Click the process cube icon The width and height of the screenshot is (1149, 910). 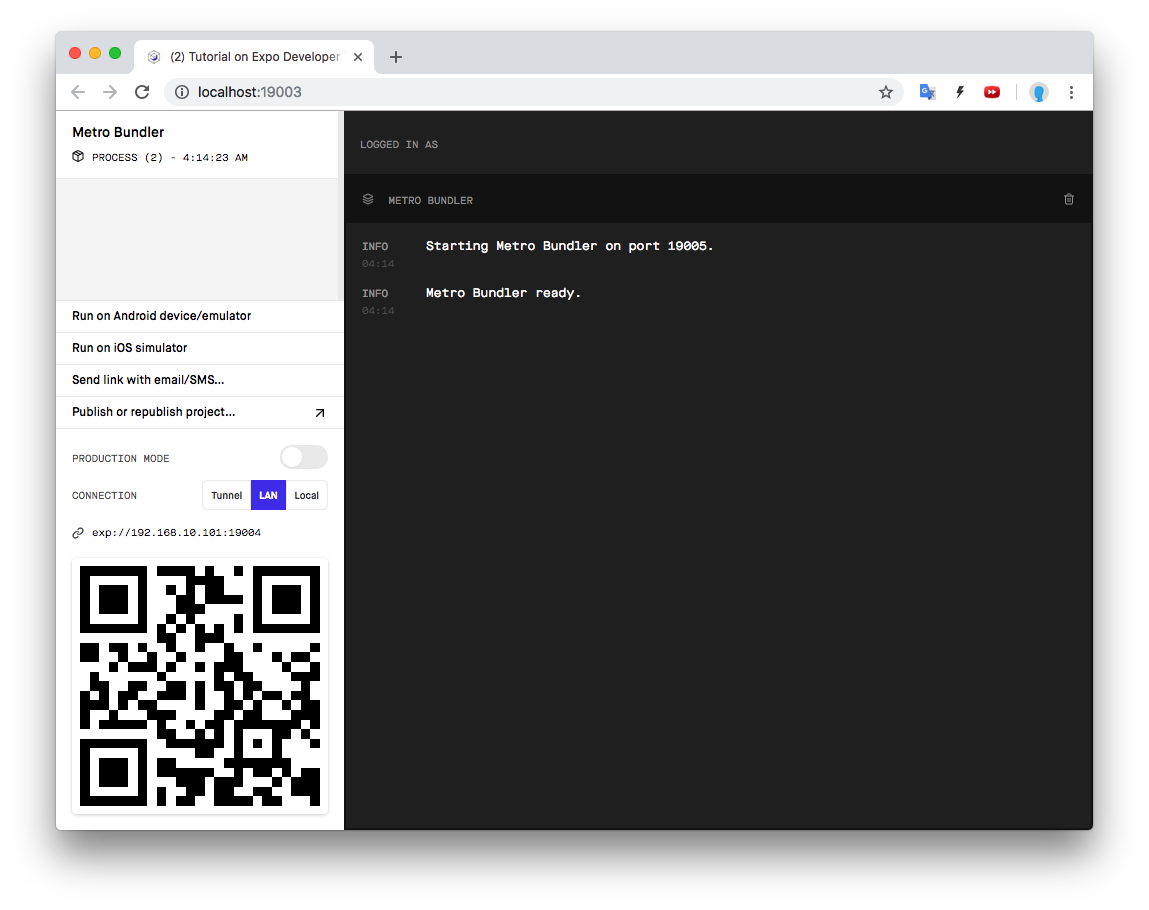point(78,157)
